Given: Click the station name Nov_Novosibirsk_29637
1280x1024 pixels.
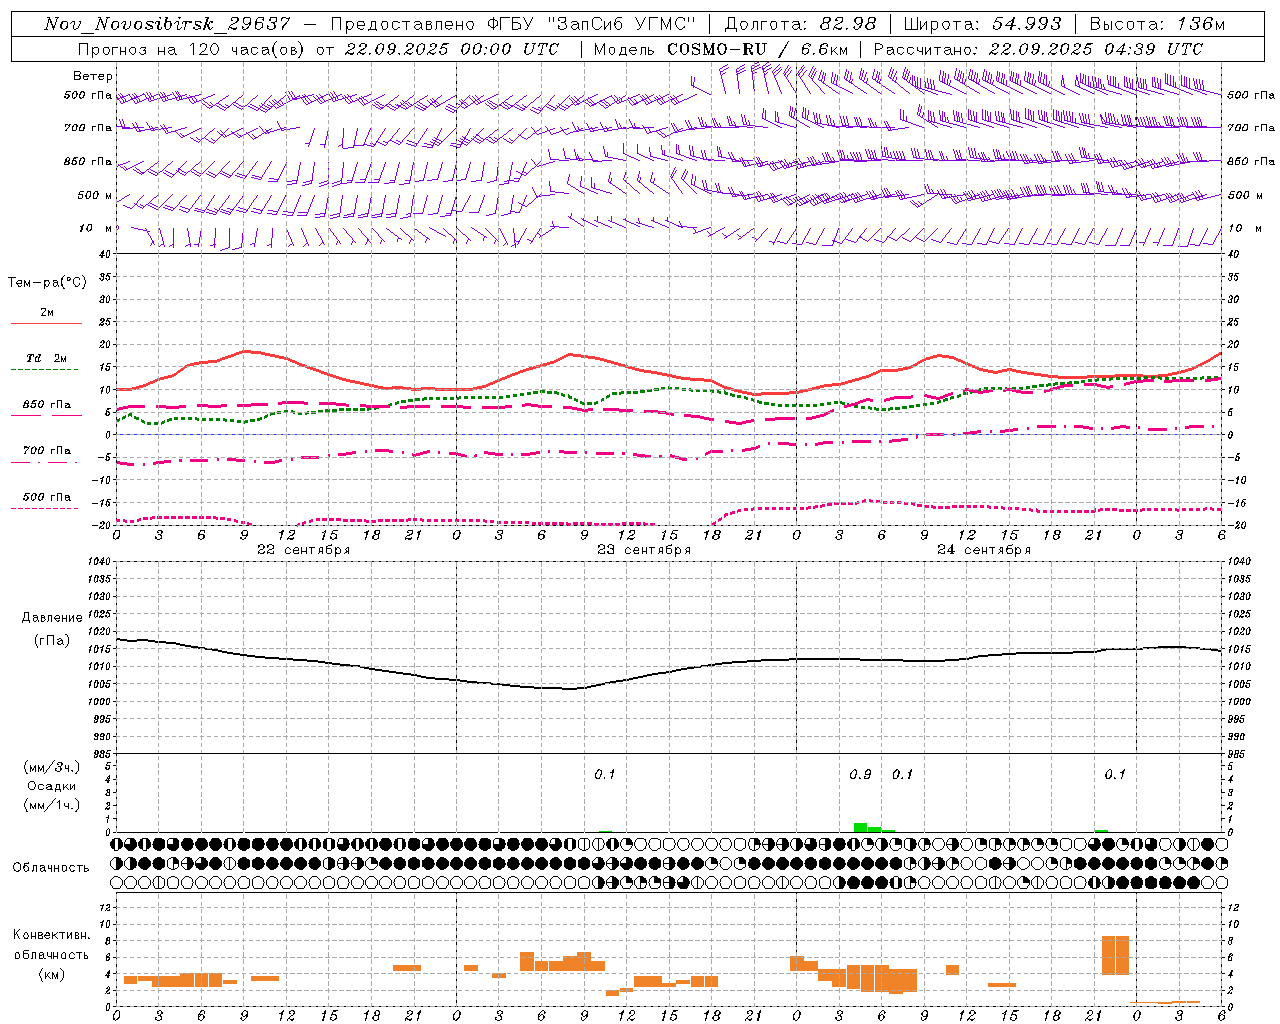Looking at the screenshot, I should 167,24.
